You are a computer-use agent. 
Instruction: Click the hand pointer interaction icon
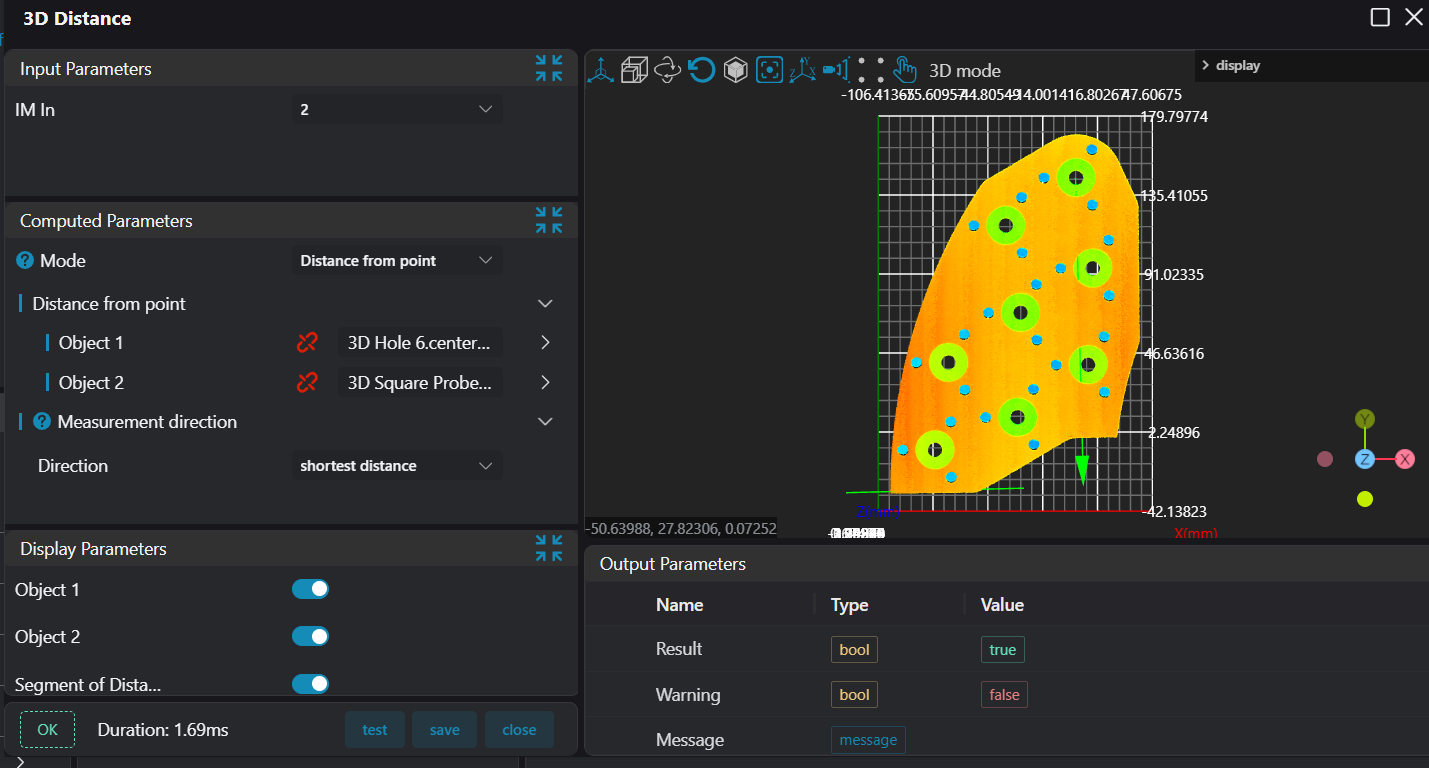(x=904, y=70)
